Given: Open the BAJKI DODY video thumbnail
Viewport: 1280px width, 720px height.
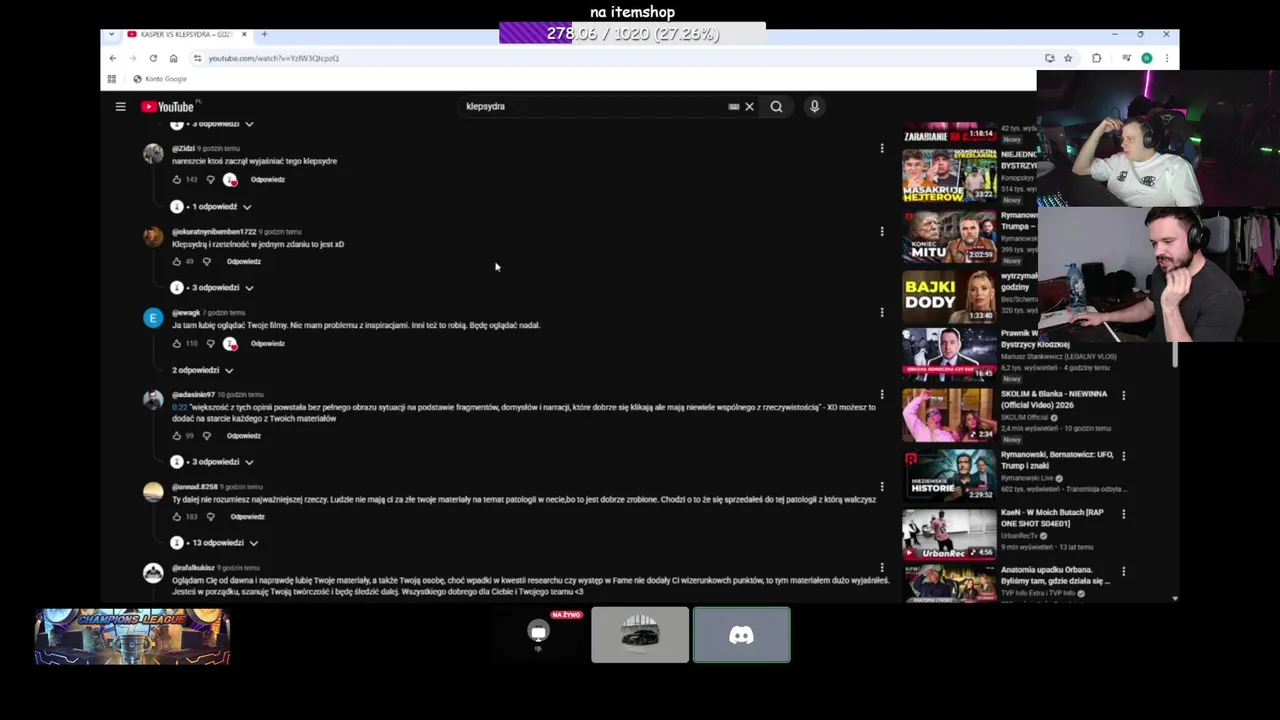Looking at the screenshot, I should [x=949, y=295].
